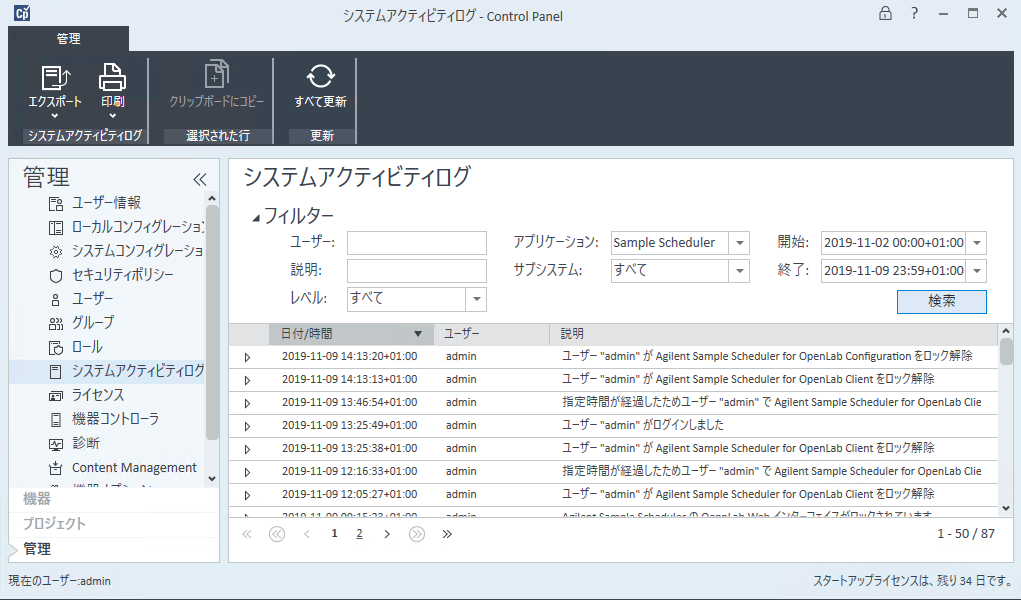Image resolution: width=1021 pixels, height=600 pixels.
Task: Open ローカルコンフィグレーション item
Action: pyautogui.click(x=126, y=227)
